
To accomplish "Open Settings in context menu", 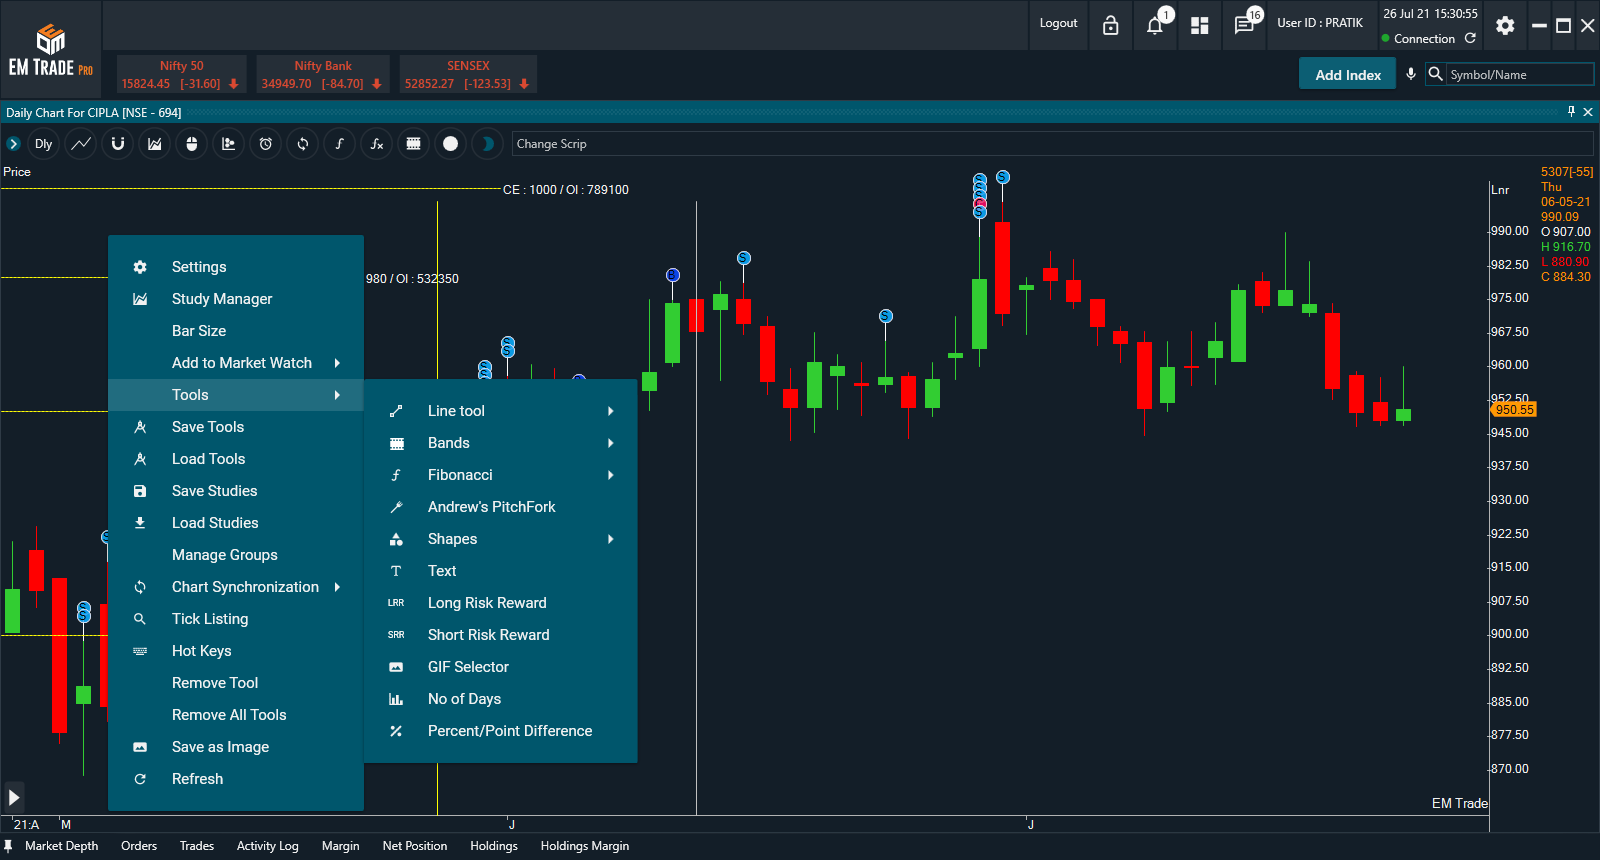I will point(236,267).
